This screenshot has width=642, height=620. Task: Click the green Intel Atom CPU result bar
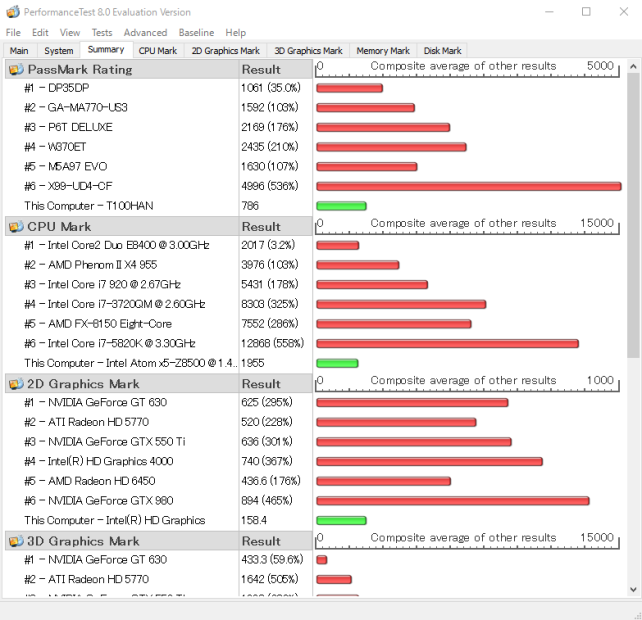pos(337,363)
